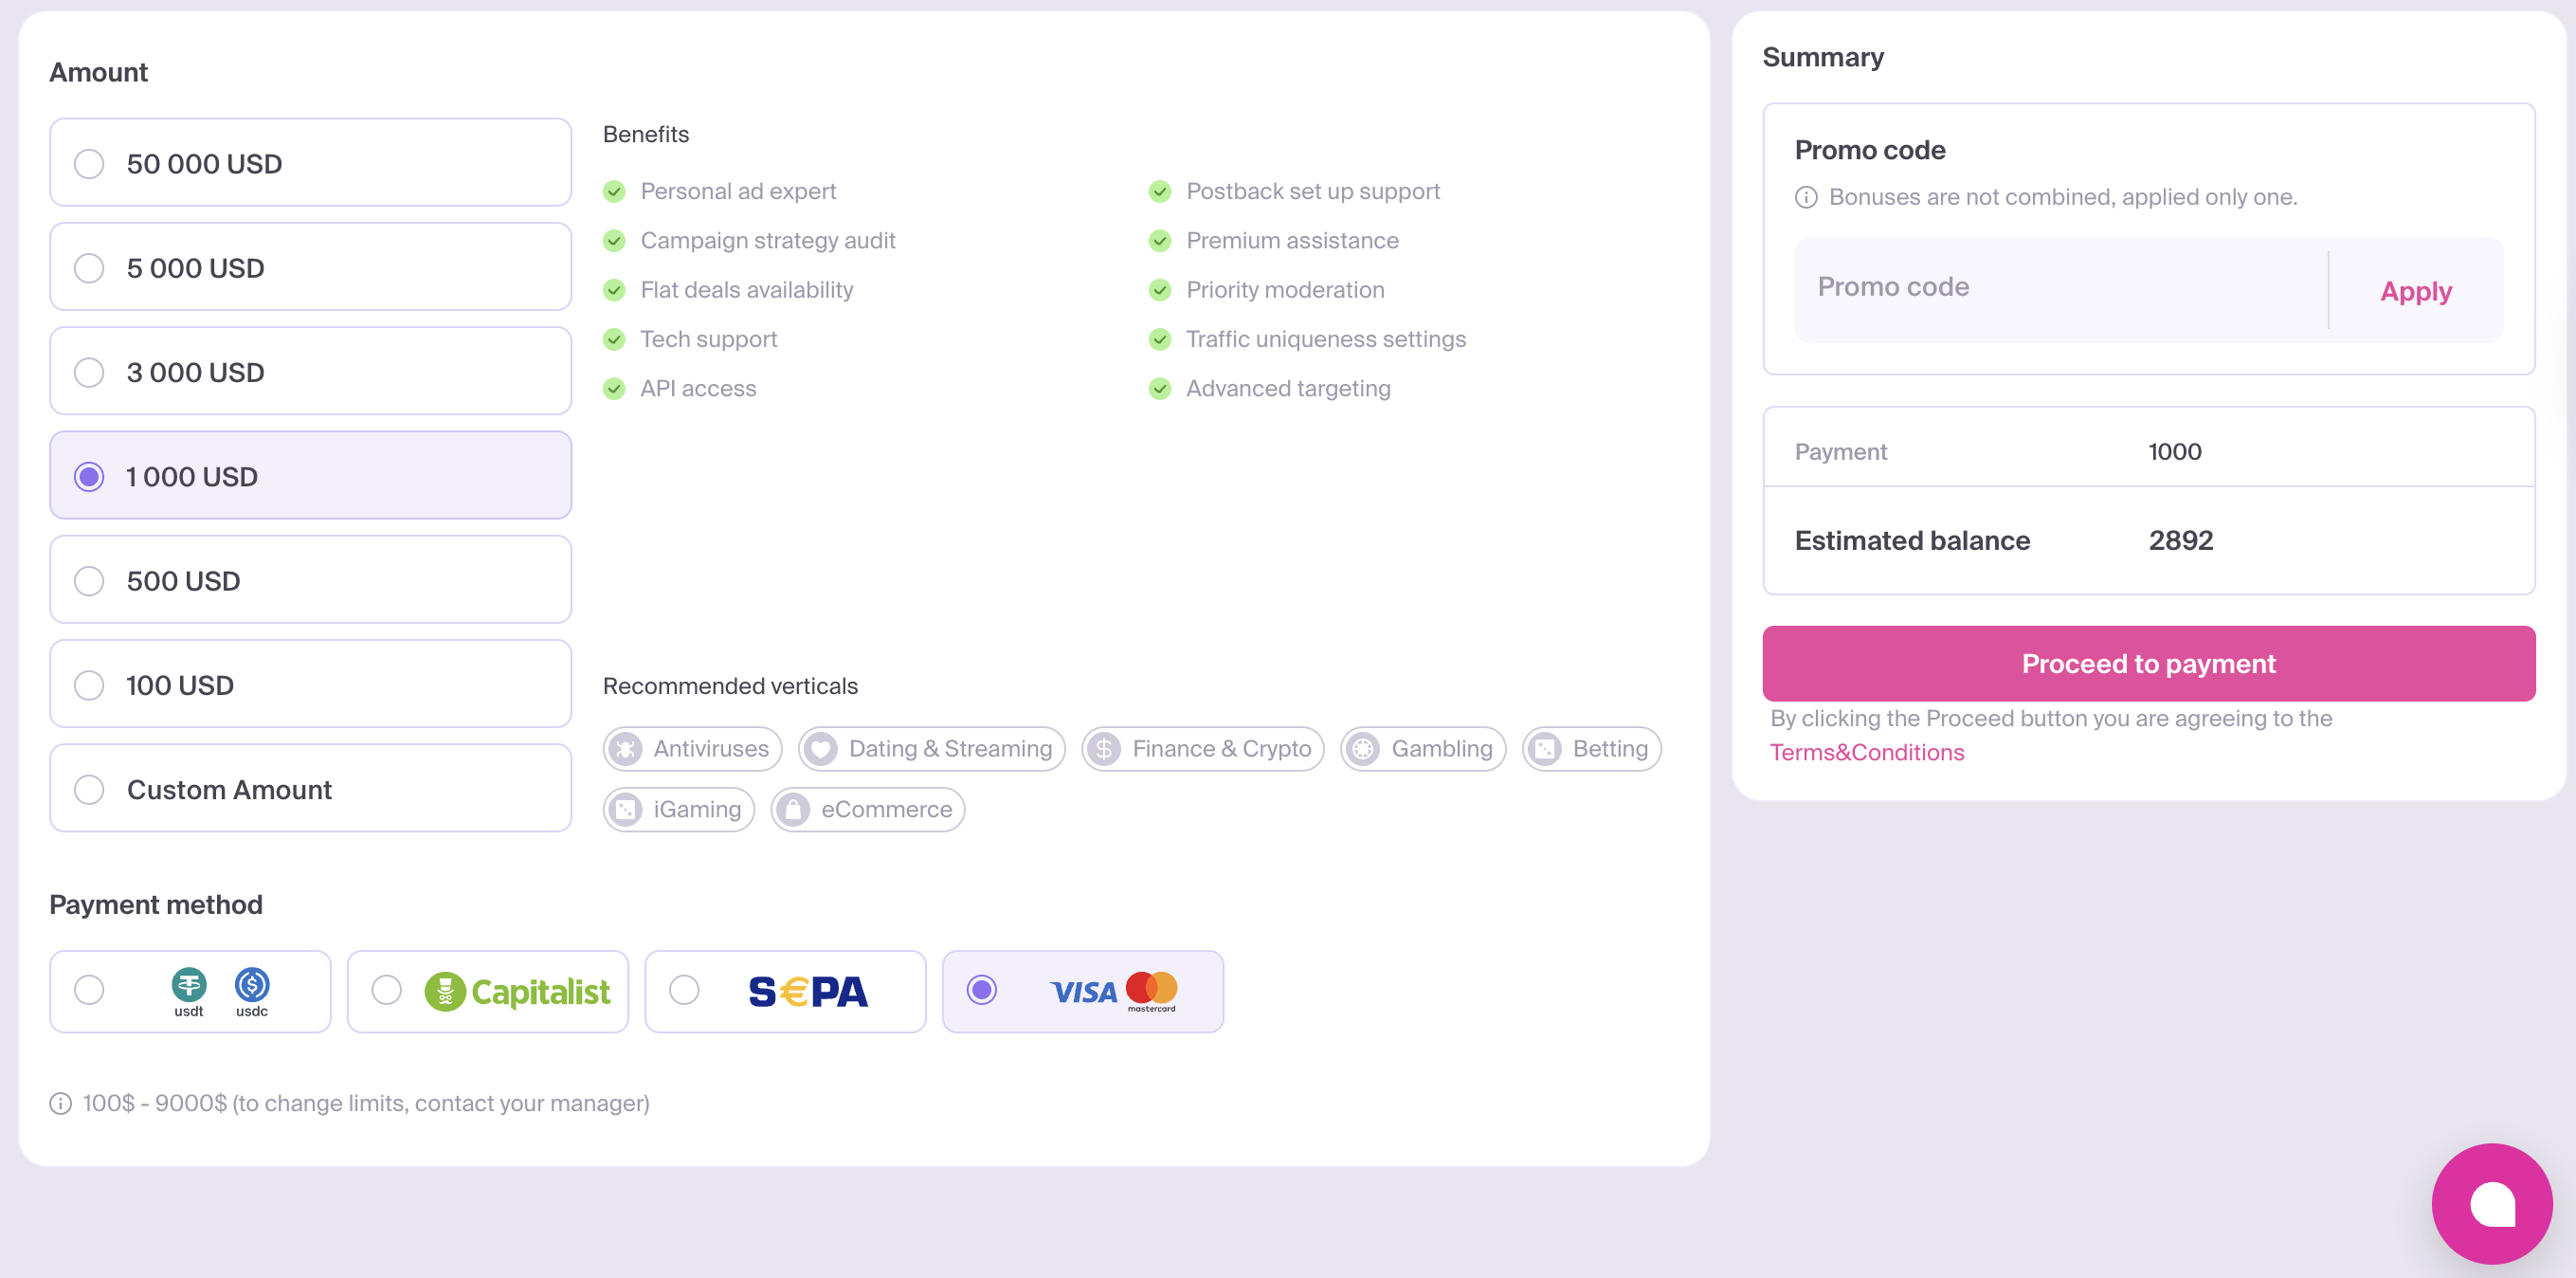Select the 500 USD radio option
Image resolution: width=2576 pixels, height=1278 pixels.
[90, 581]
